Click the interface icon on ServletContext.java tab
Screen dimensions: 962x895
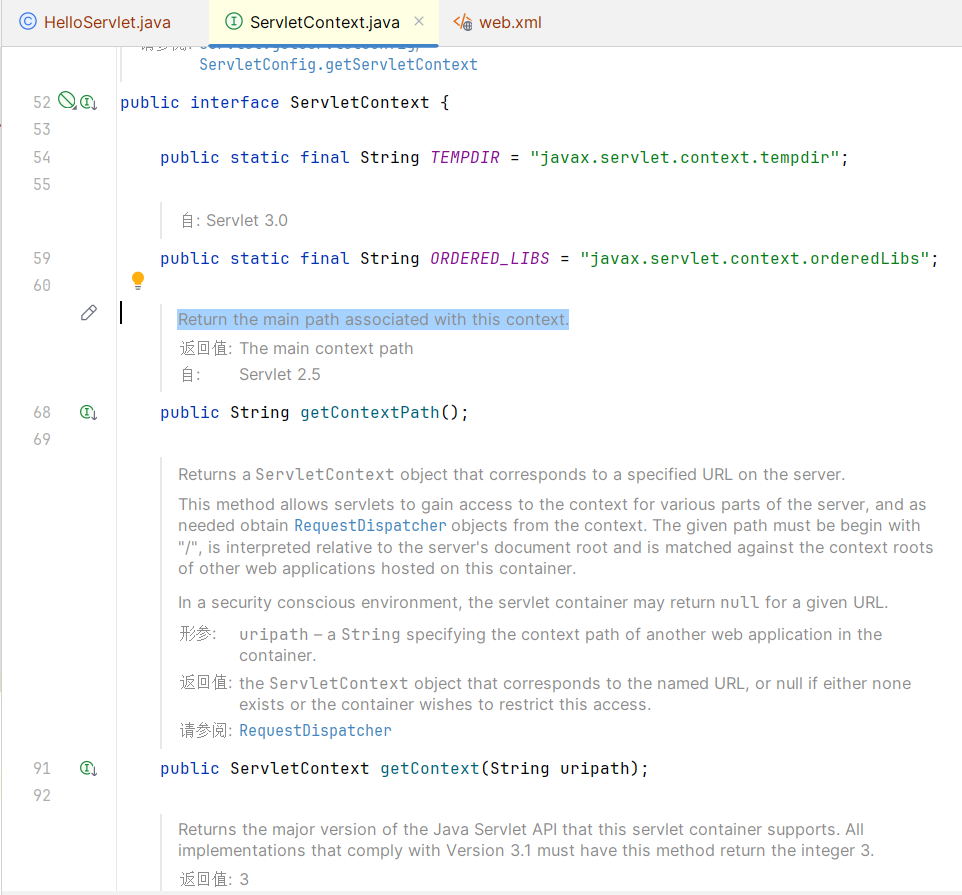click(x=234, y=22)
